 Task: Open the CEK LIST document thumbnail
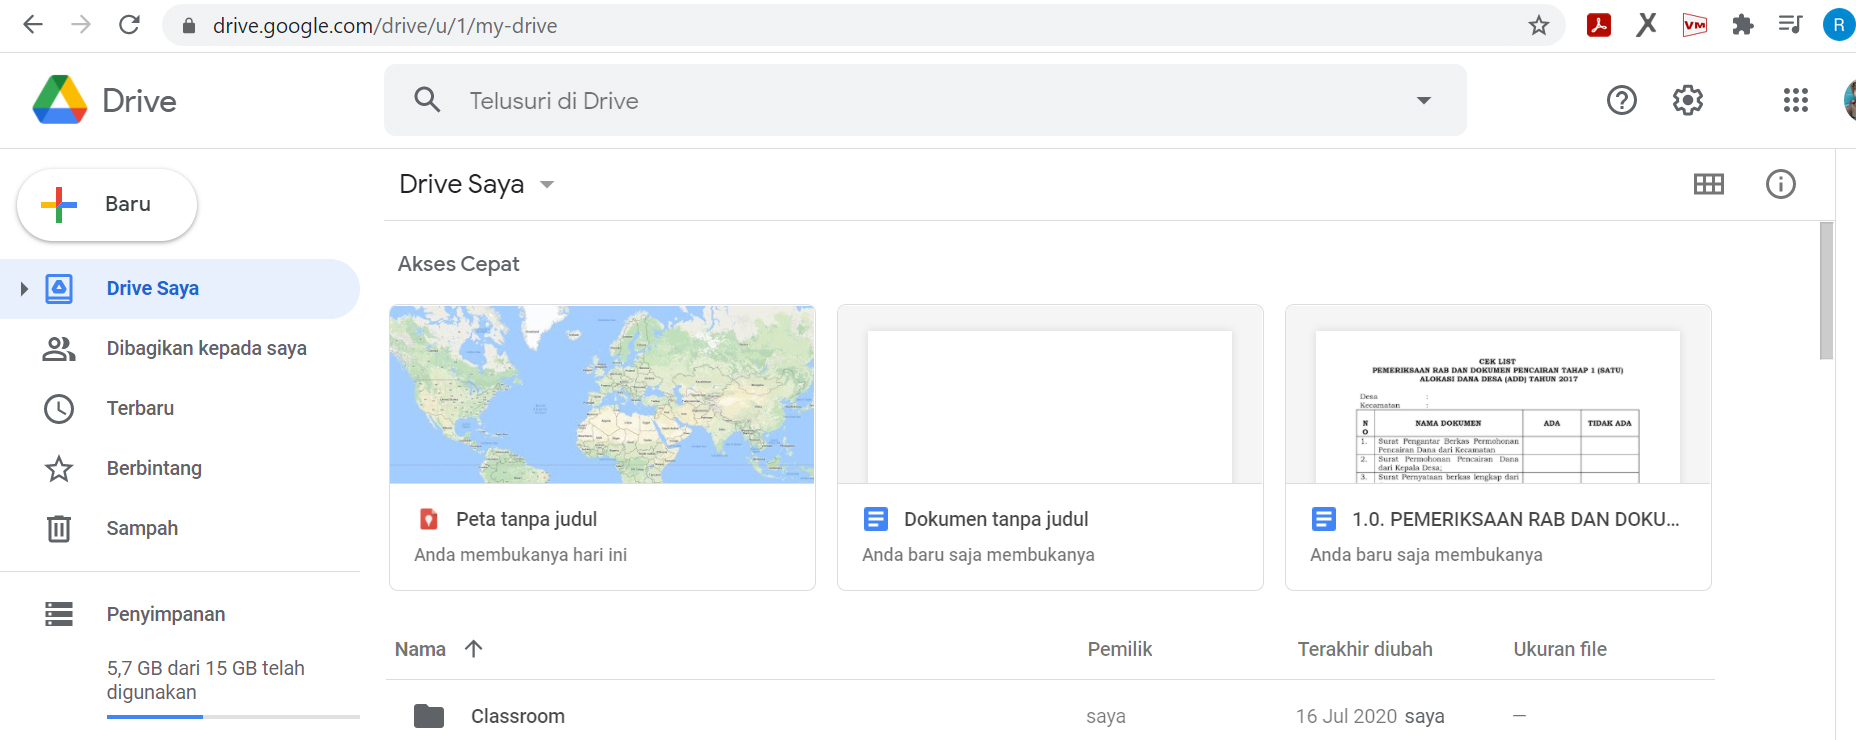tap(1498, 395)
